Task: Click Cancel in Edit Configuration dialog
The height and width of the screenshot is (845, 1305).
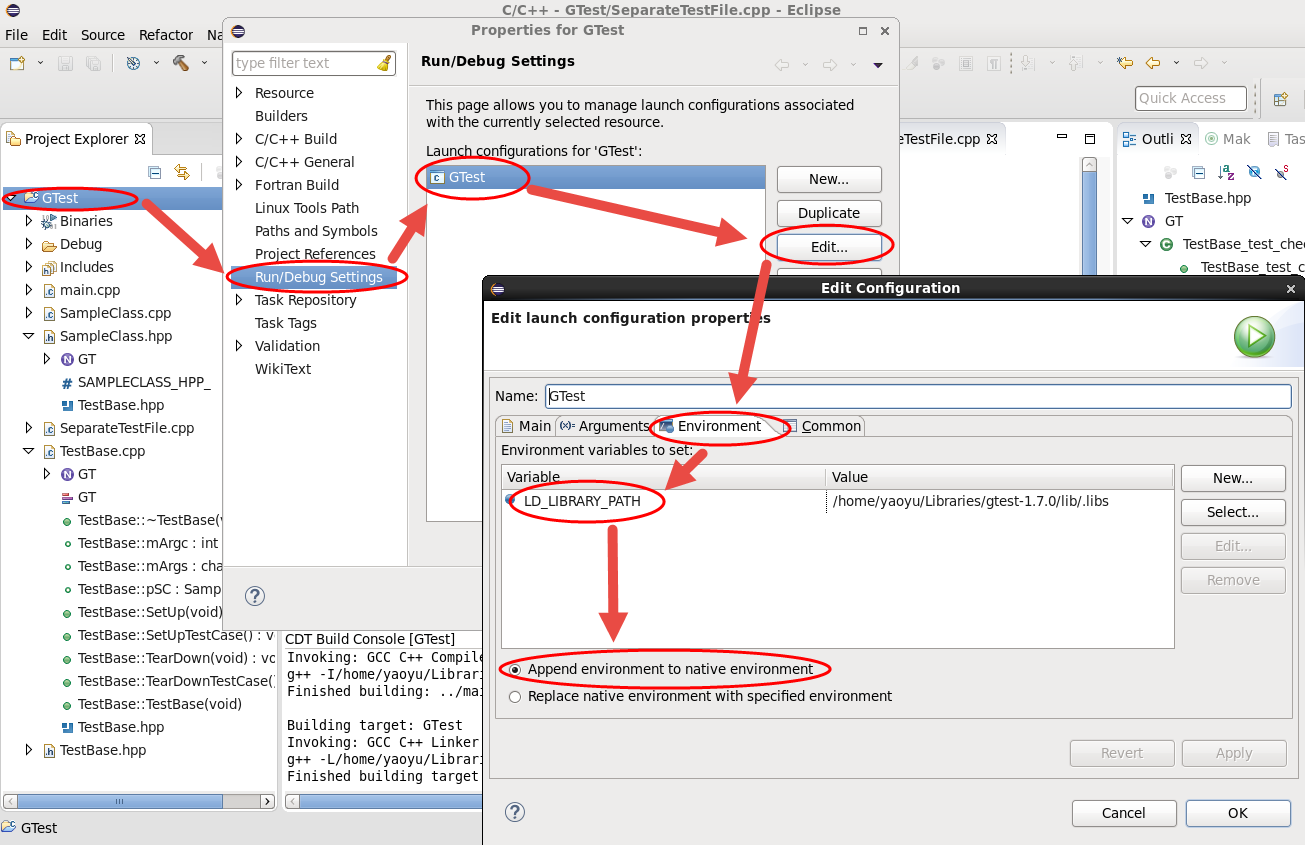Action: pos(1123,813)
